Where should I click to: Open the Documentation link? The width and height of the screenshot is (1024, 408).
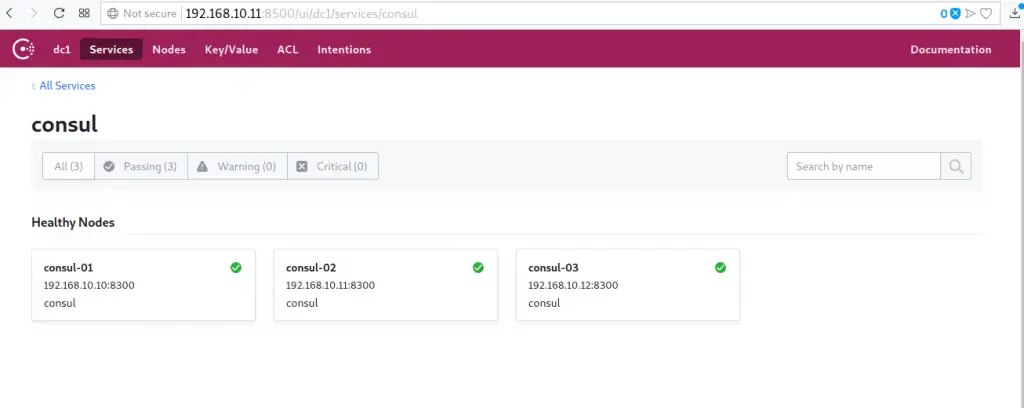click(x=951, y=50)
